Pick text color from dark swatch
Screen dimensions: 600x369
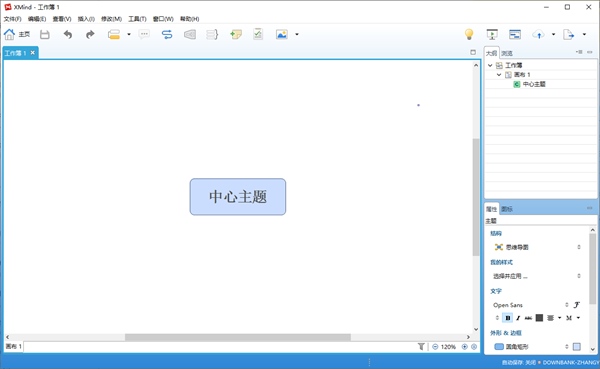pos(539,318)
